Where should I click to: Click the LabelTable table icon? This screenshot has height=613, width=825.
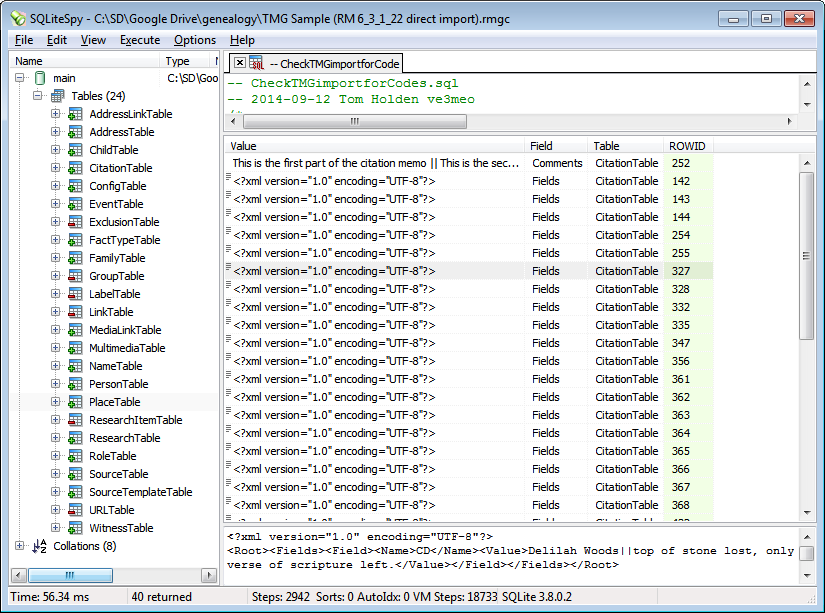point(75,294)
